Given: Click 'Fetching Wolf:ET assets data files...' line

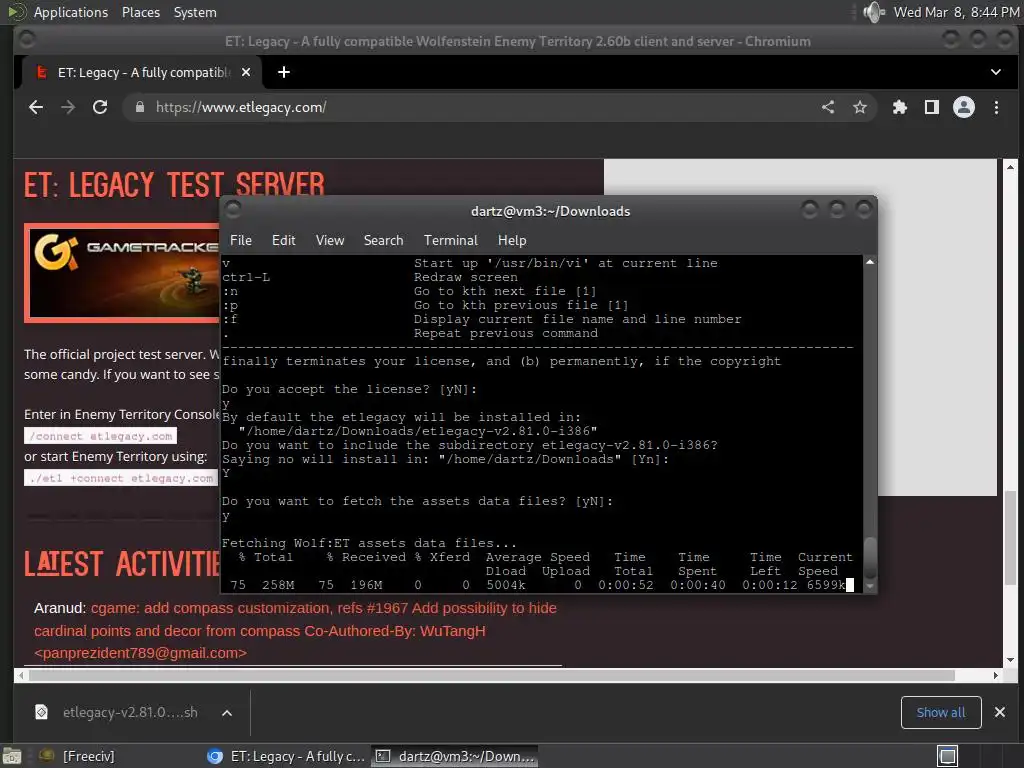Looking at the screenshot, I should pos(369,543).
